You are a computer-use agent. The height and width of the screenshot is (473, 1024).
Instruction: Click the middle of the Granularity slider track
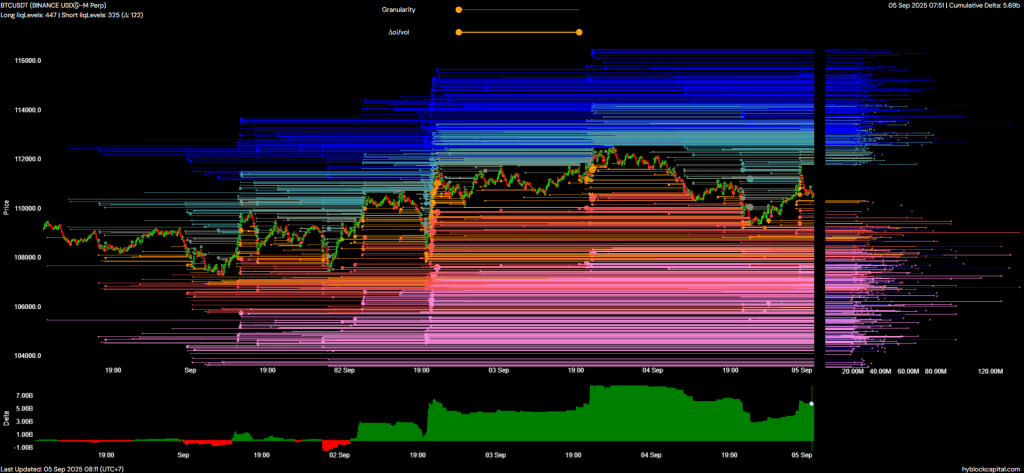click(519, 9)
